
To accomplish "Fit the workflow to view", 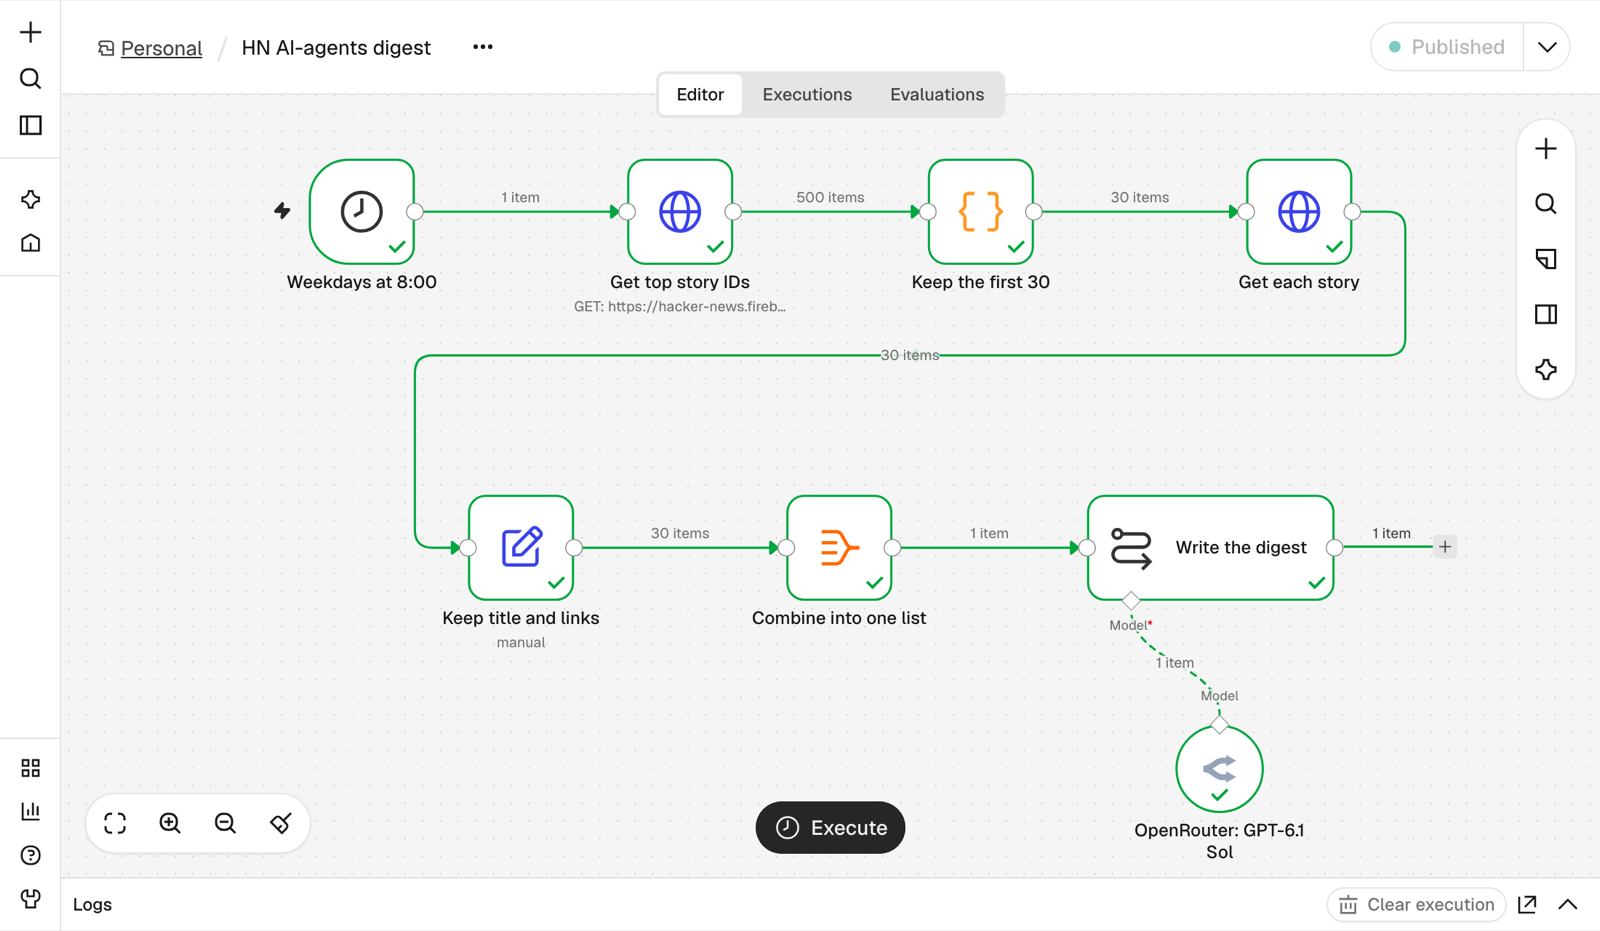I will 115,823.
